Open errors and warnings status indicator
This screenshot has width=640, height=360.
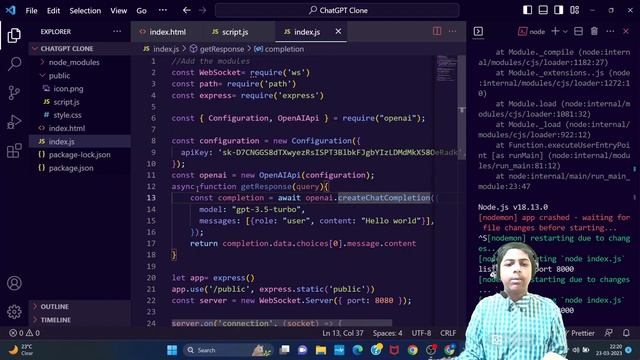coord(24,333)
